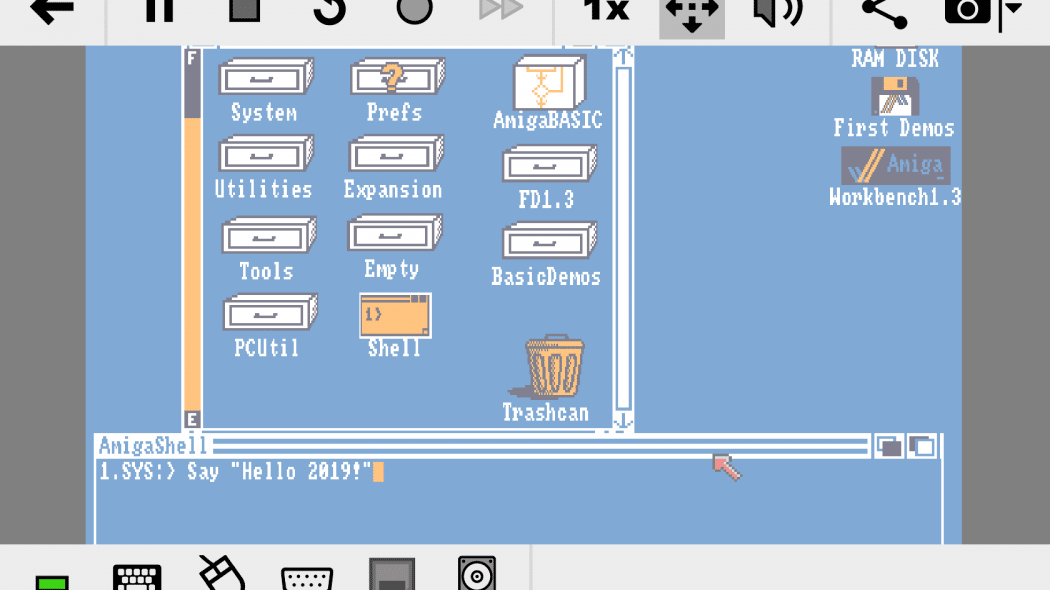Click the RAM DISK label
Viewport: 1050px width, 590px height.
click(895, 59)
